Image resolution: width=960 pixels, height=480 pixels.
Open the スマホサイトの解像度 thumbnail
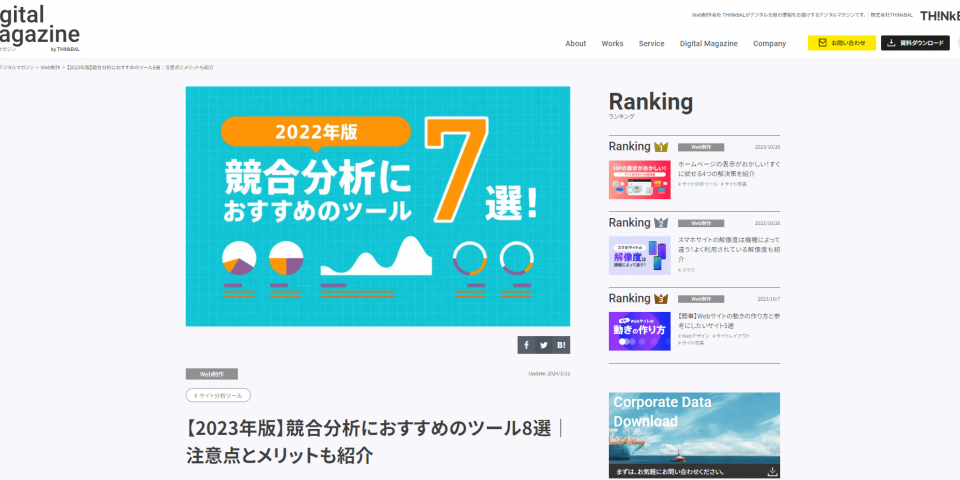640,255
